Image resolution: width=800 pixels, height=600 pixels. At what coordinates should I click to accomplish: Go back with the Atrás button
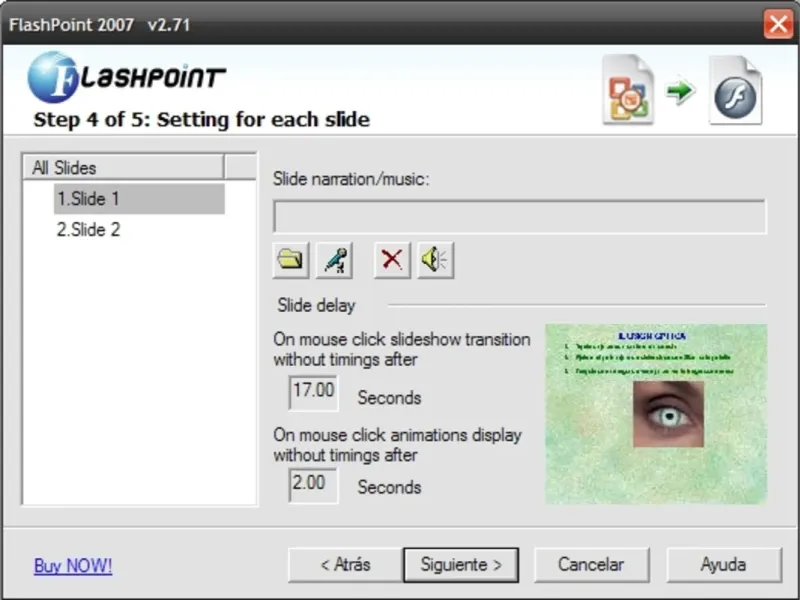point(345,565)
